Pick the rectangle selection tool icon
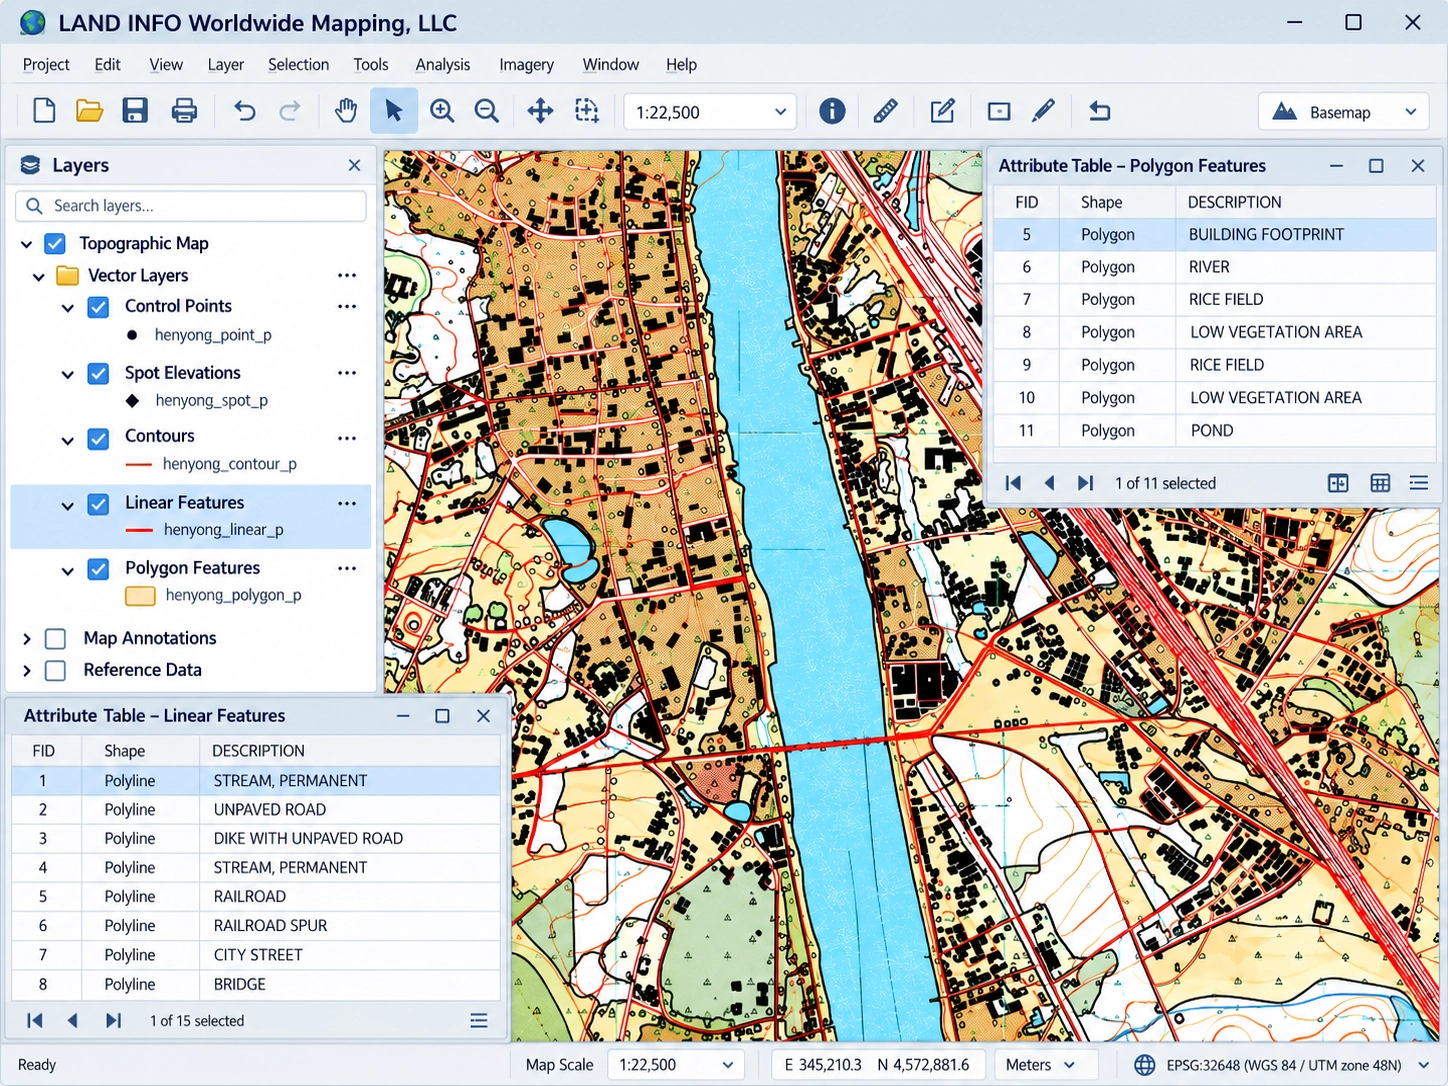 [x=999, y=111]
